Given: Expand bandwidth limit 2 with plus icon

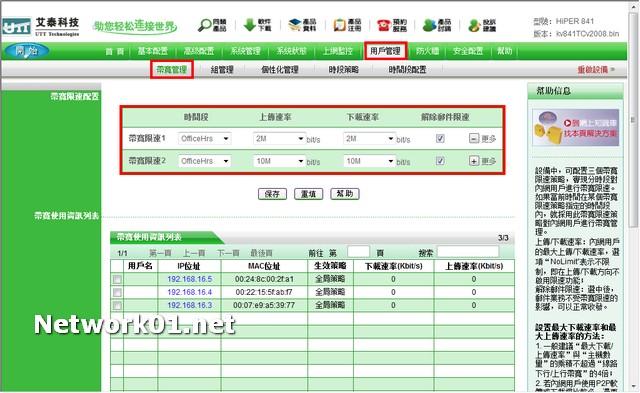Looking at the screenshot, I should tap(473, 161).
